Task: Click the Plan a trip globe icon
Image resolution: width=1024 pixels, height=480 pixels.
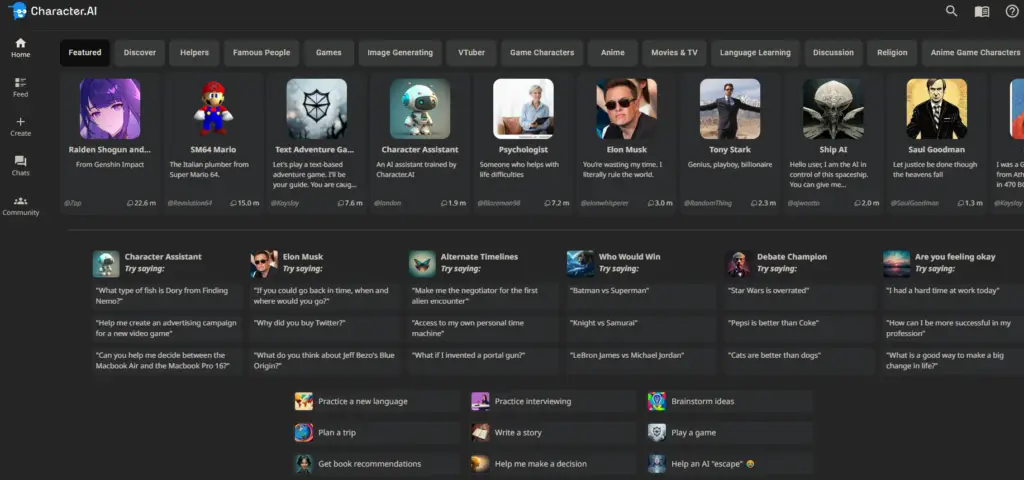Action: pos(303,432)
